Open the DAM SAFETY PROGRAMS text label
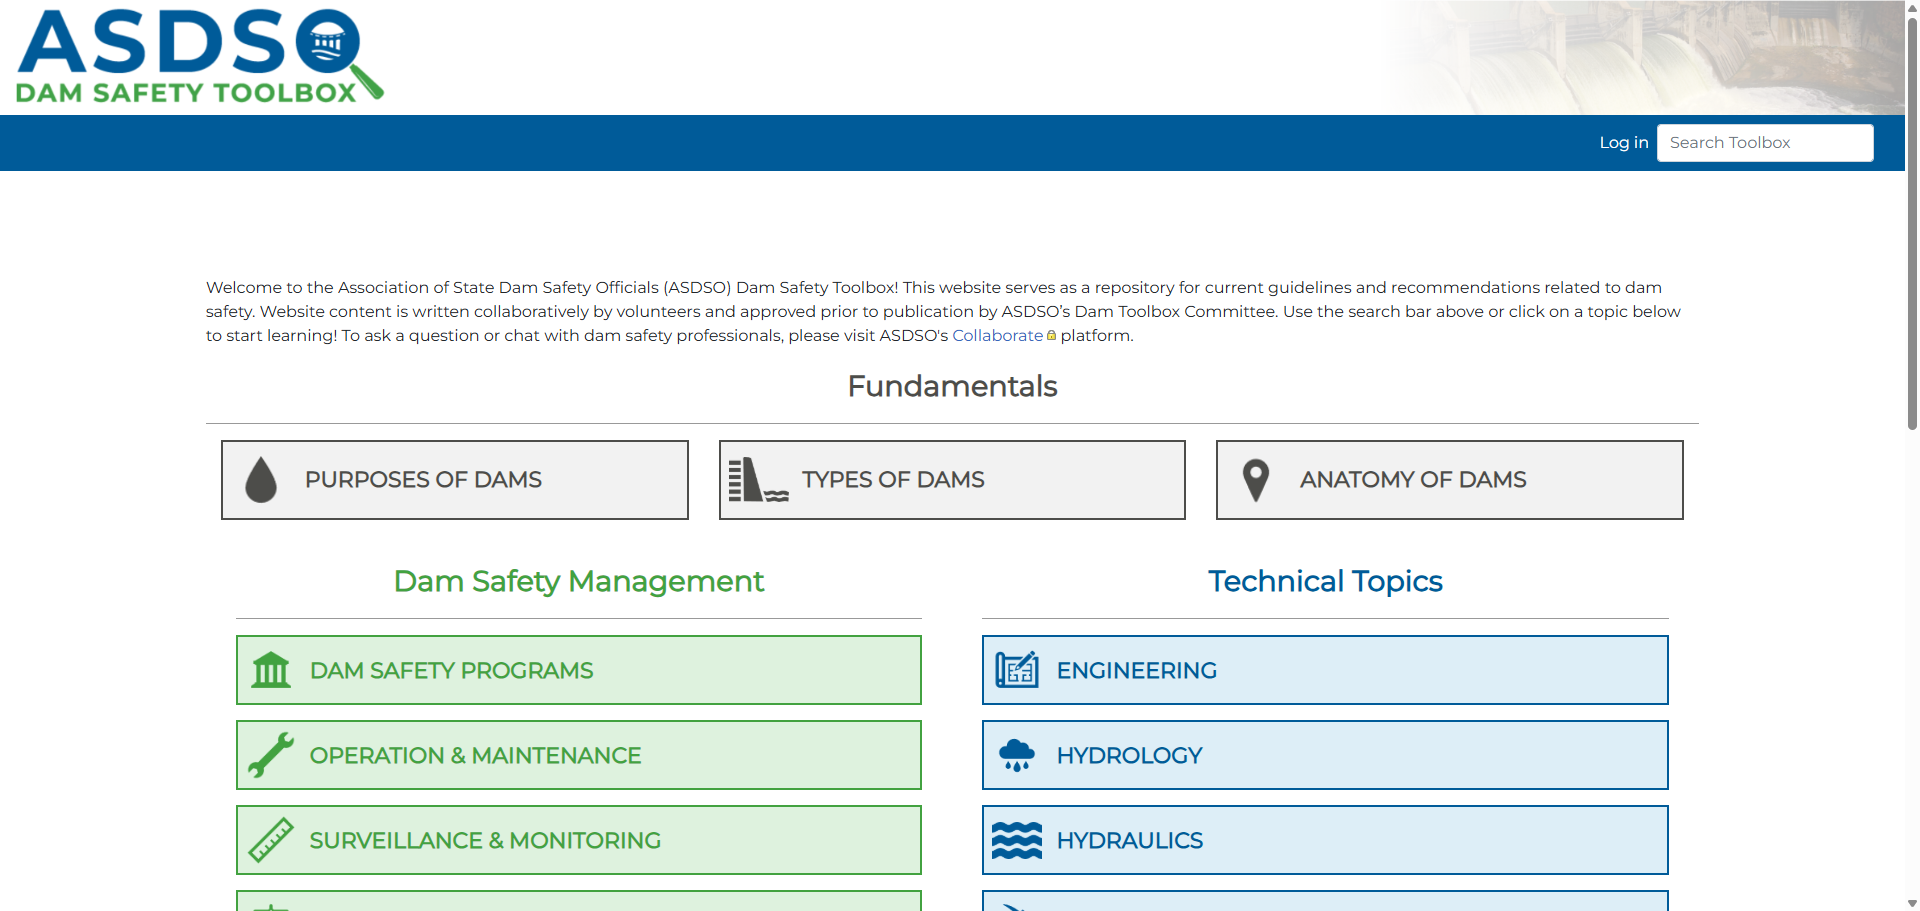The width and height of the screenshot is (1920, 911). click(451, 671)
